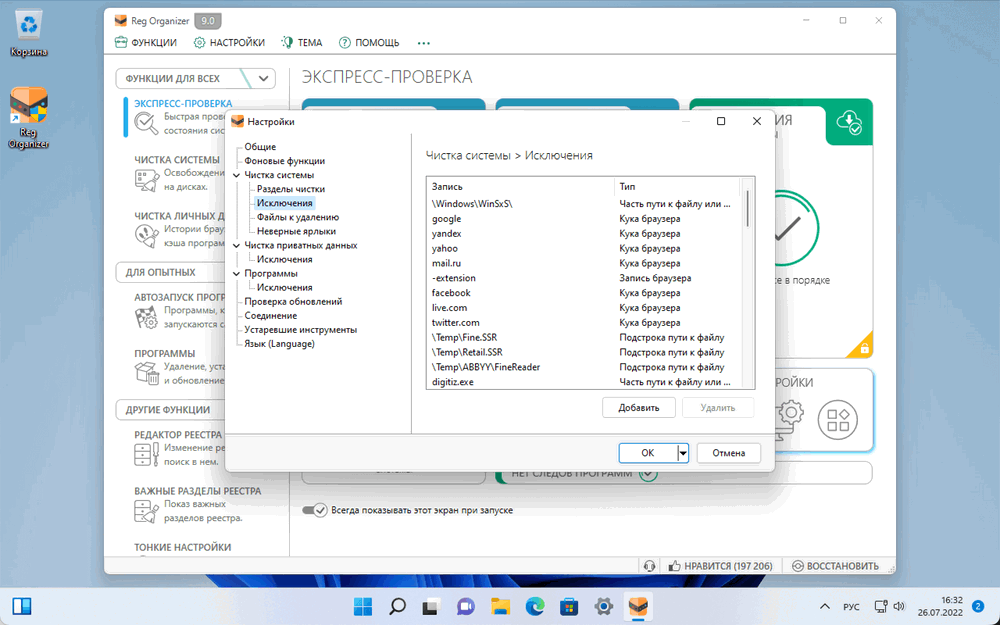Select Неверные ярлыки tree item
This screenshot has width=1000, height=625.
(296, 231)
